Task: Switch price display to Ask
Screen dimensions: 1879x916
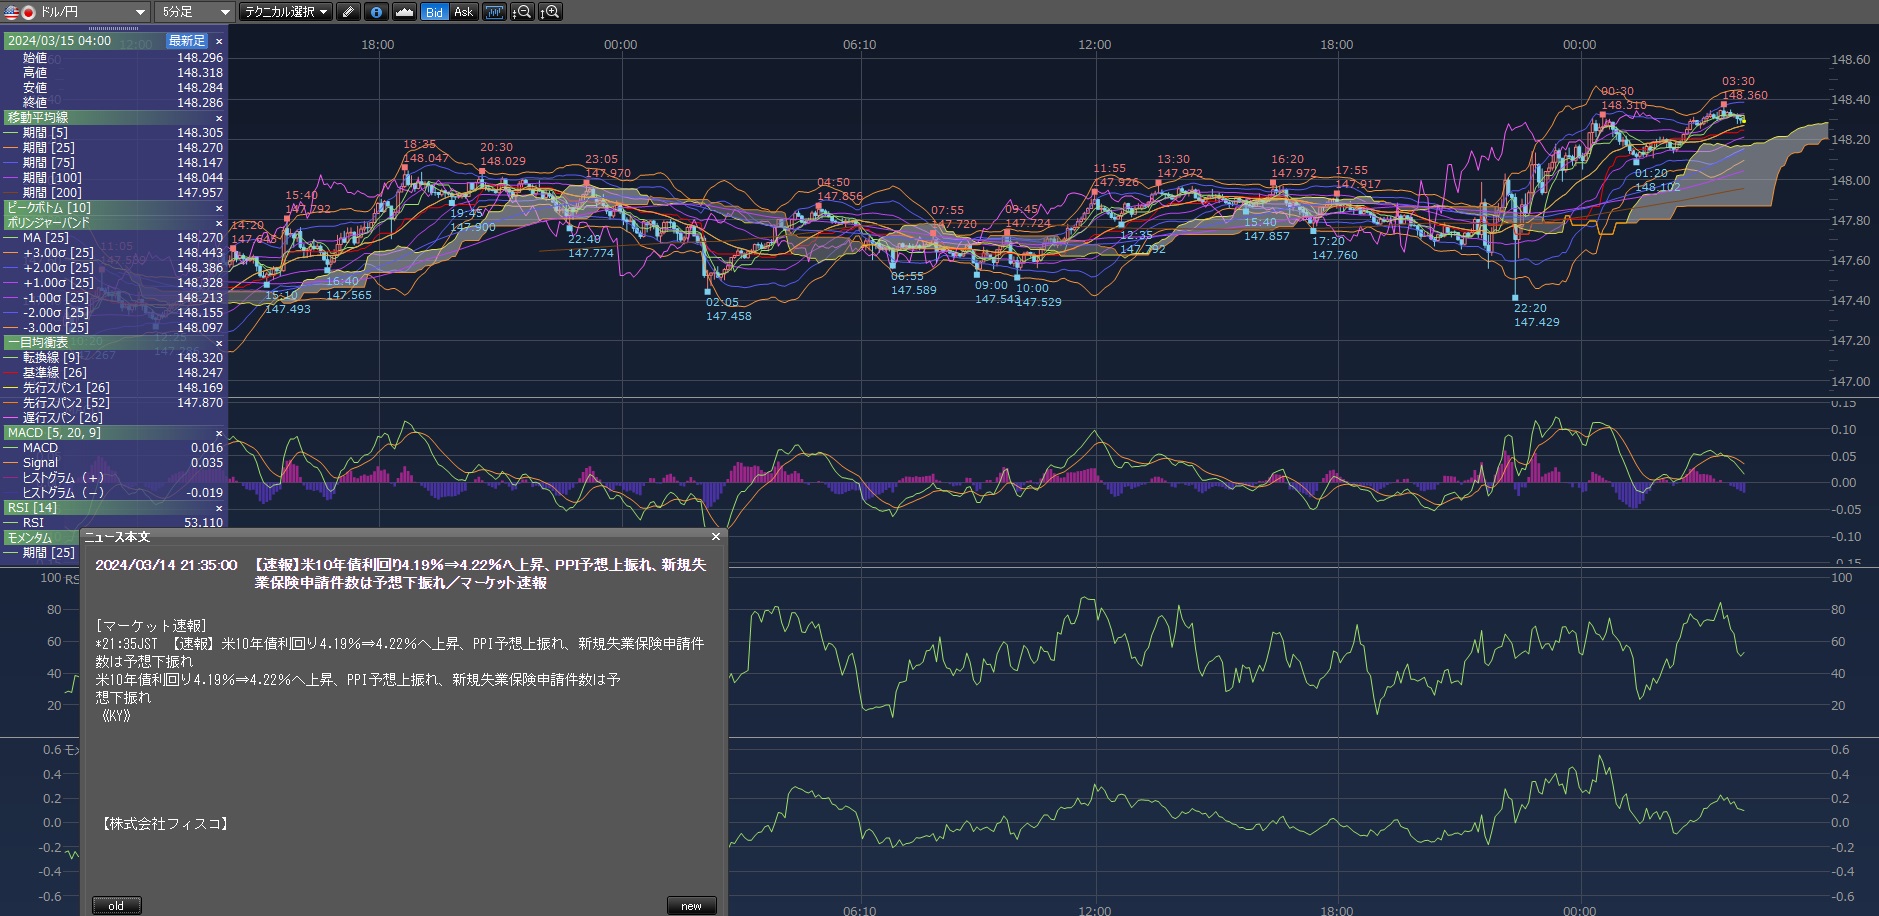Action: (x=463, y=12)
